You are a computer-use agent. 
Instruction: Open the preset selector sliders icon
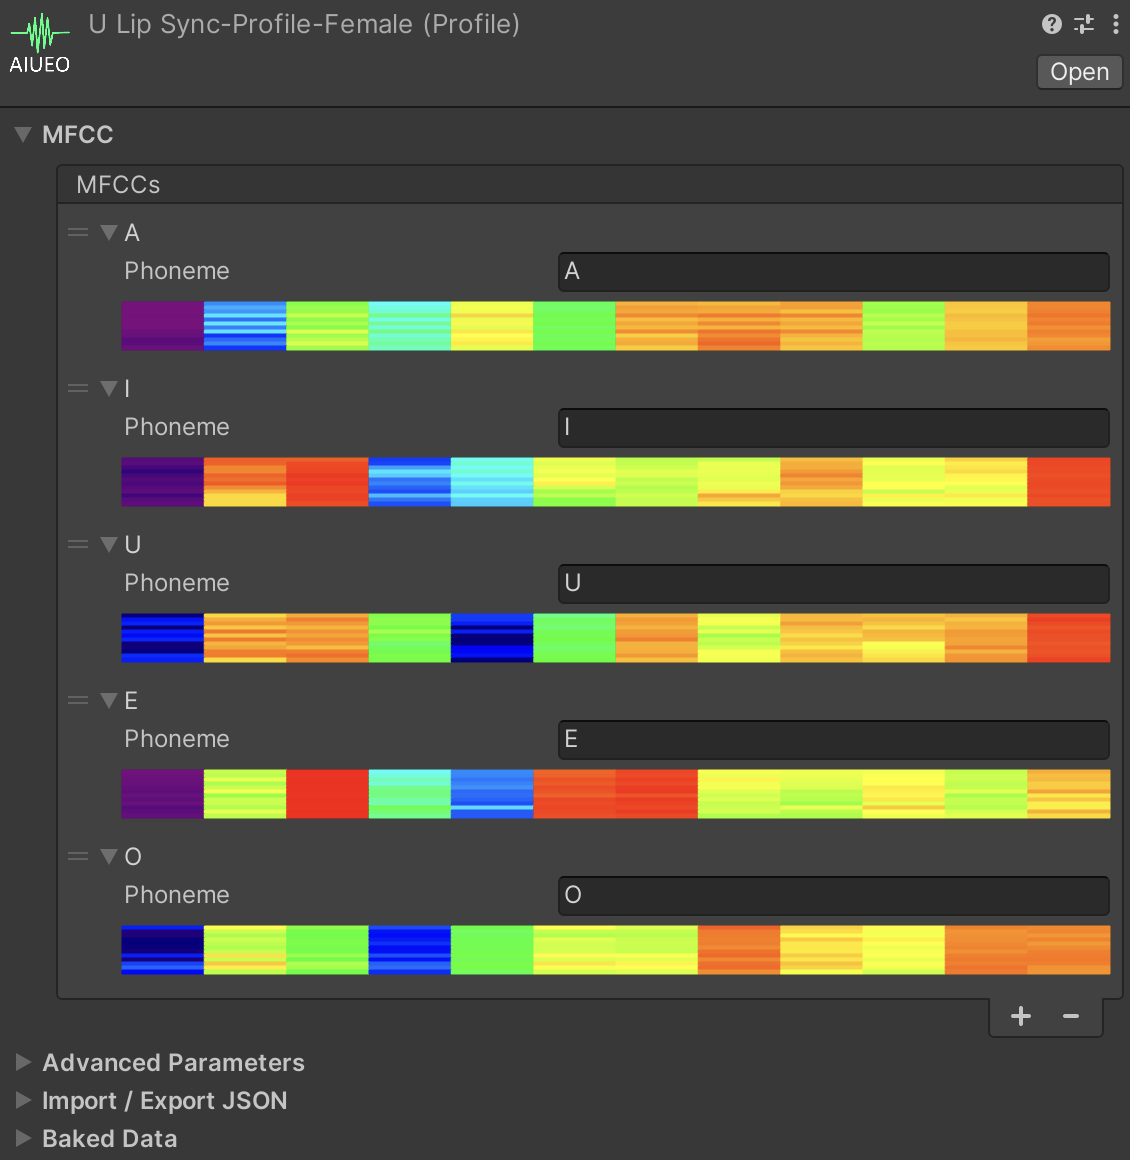[x=1084, y=24]
